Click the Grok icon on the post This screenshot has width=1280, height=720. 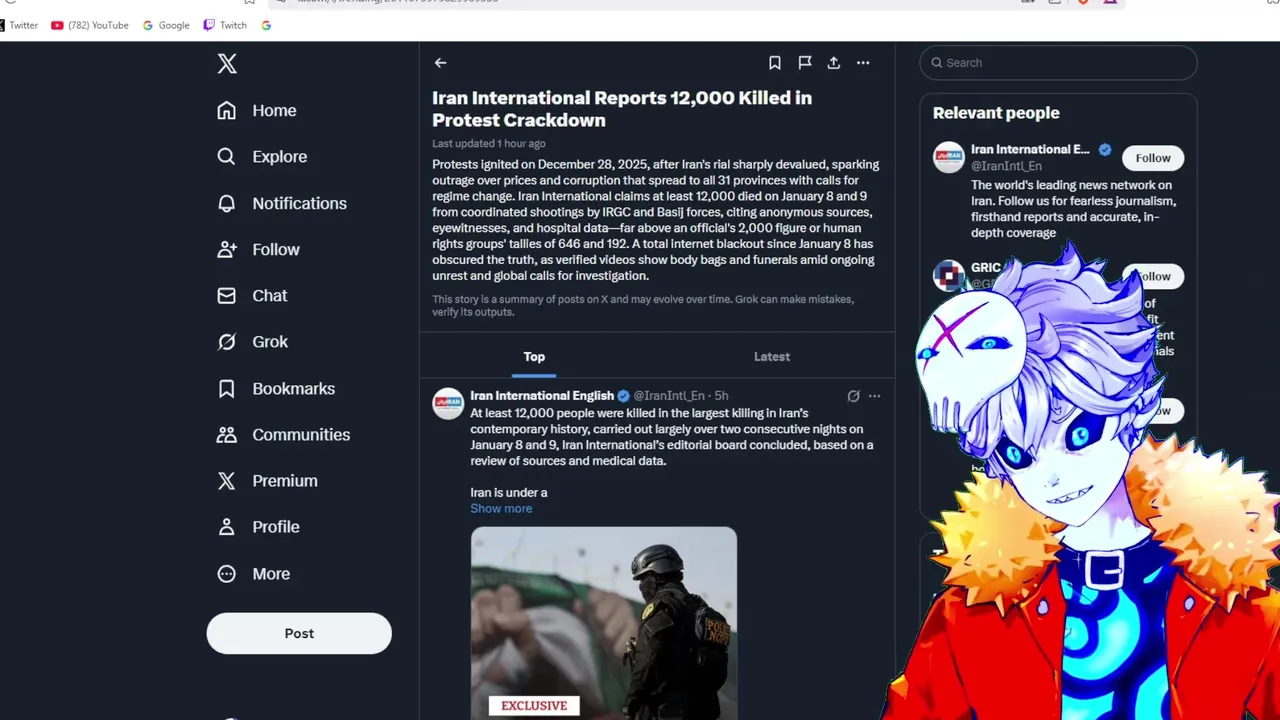pos(853,396)
